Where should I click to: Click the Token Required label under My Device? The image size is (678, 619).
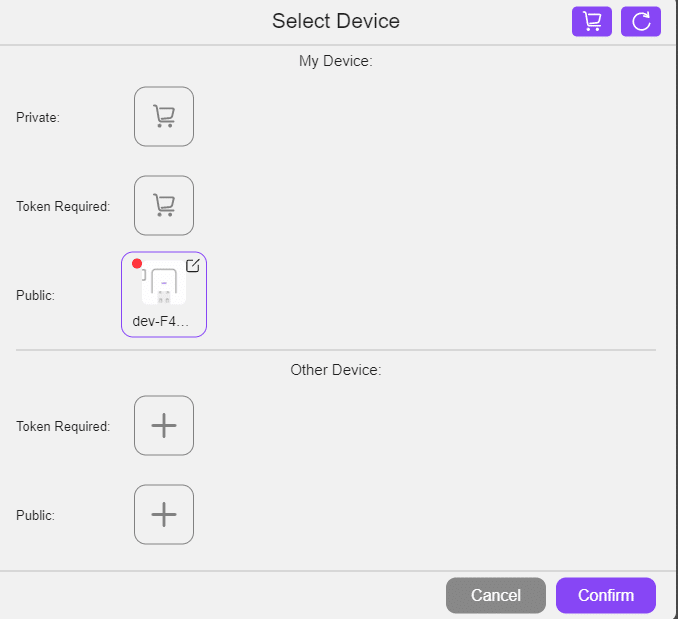pos(63,207)
